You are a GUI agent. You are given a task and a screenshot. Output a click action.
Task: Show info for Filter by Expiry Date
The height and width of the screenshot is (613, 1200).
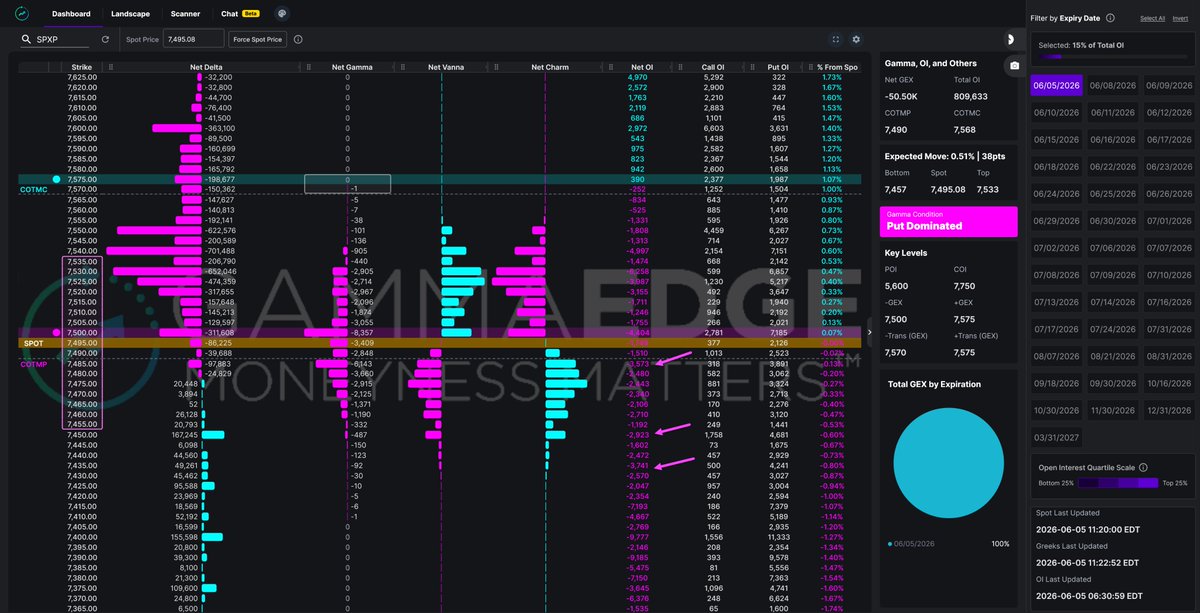click(x=1110, y=17)
